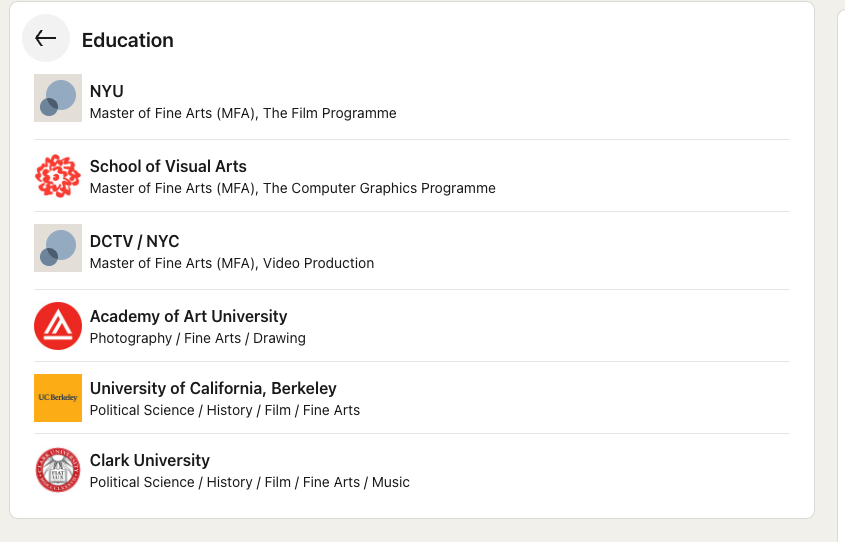Click the Education page heading
This screenshot has width=845, height=542.
128,40
